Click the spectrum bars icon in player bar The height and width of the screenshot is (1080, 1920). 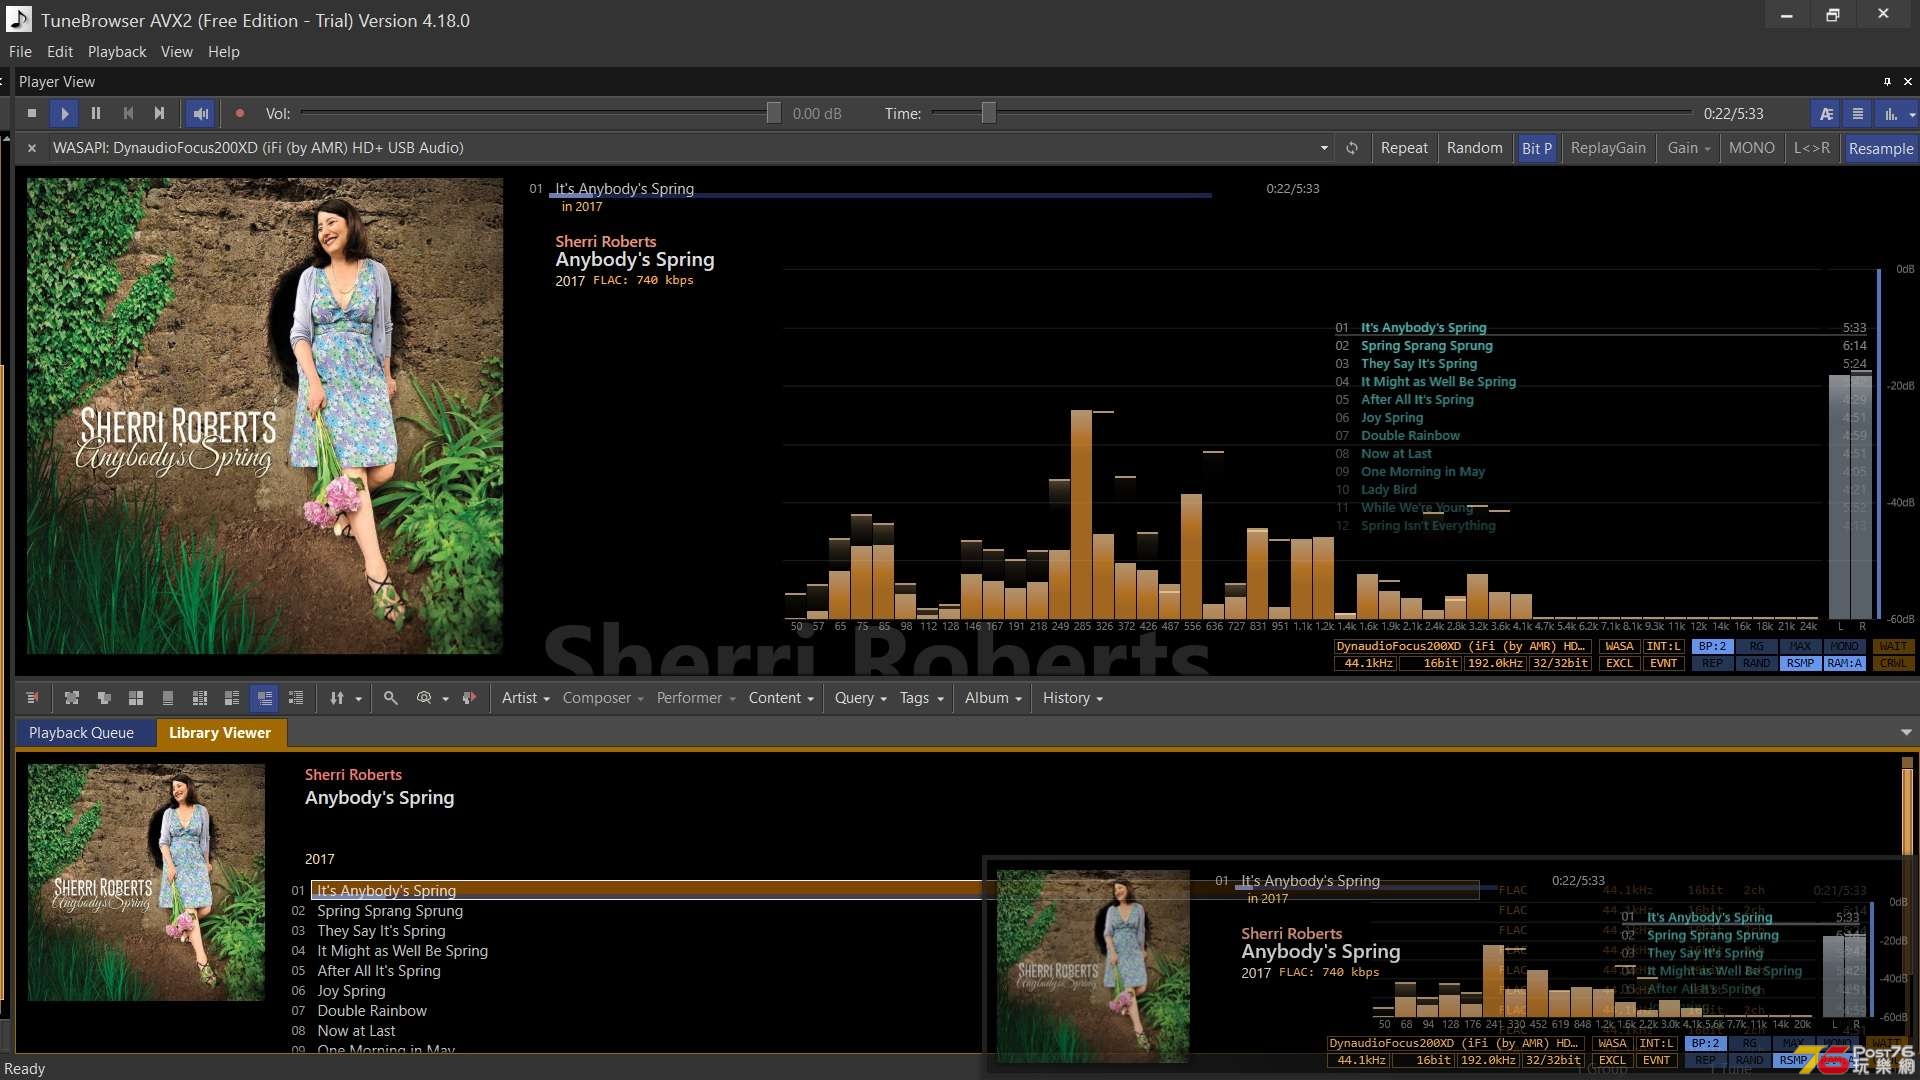(1890, 114)
